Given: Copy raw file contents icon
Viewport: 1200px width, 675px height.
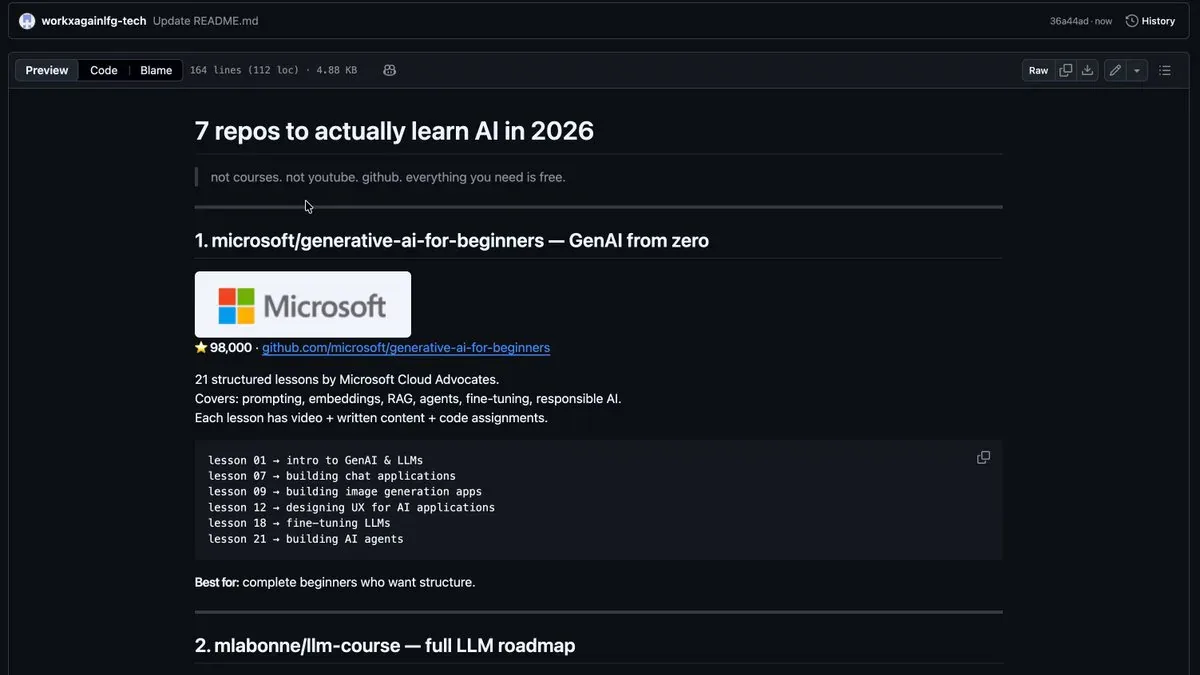Looking at the screenshot, I should [x=1066, y=70].
